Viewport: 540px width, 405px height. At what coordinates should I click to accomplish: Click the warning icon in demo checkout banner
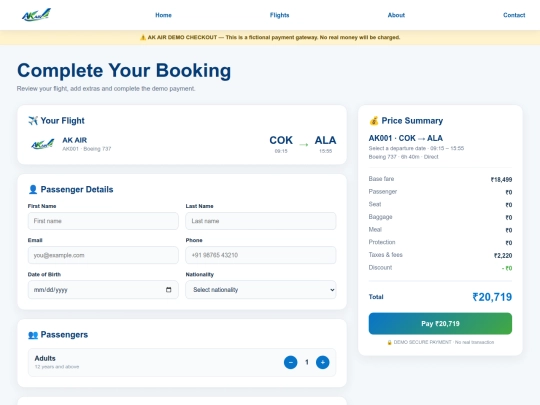tap(143, 37)
